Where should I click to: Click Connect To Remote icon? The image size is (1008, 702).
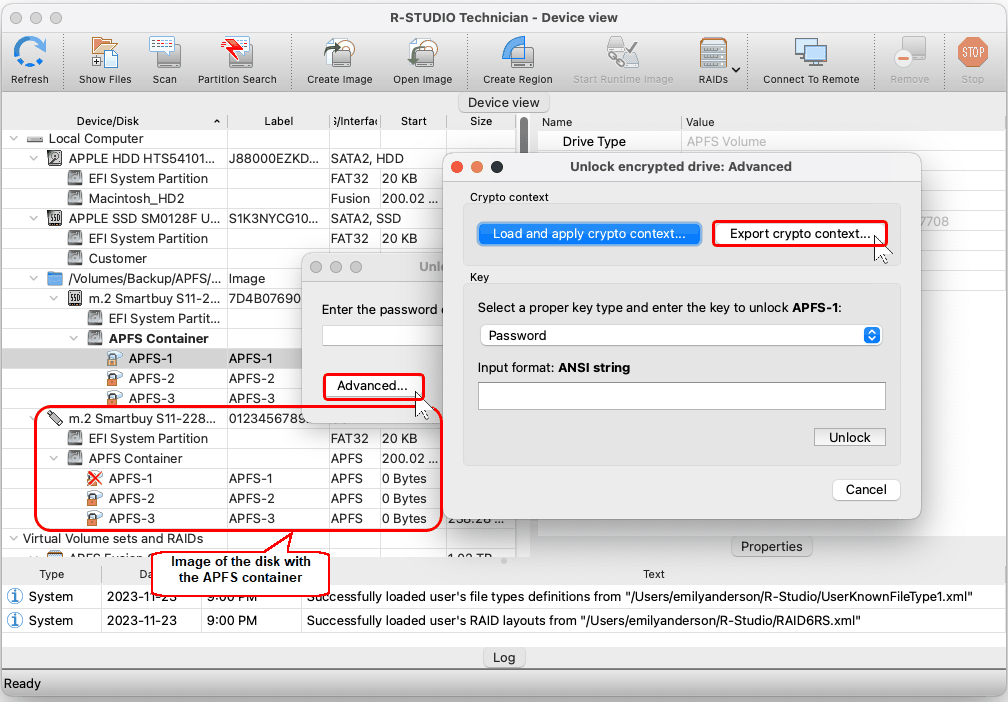pyautogui.click(x=811, y=53)
